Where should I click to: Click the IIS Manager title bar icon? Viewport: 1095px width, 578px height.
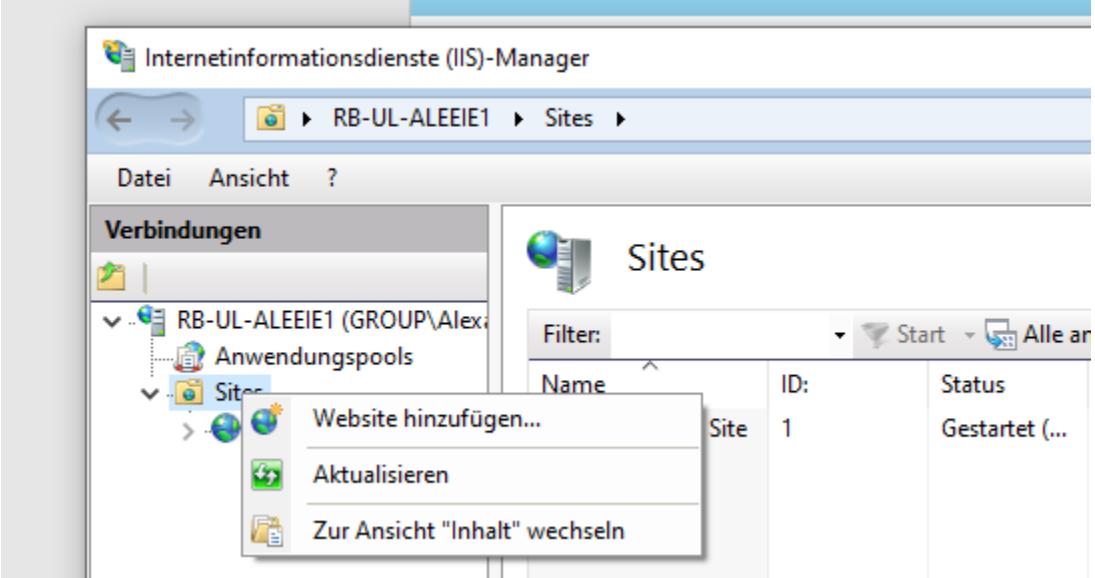pyautogui.click(x=119, y=56)
